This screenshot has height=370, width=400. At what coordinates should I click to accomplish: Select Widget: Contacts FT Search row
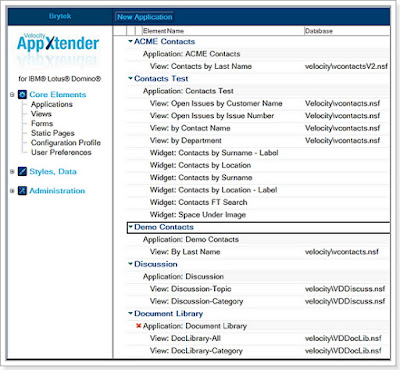258,202
